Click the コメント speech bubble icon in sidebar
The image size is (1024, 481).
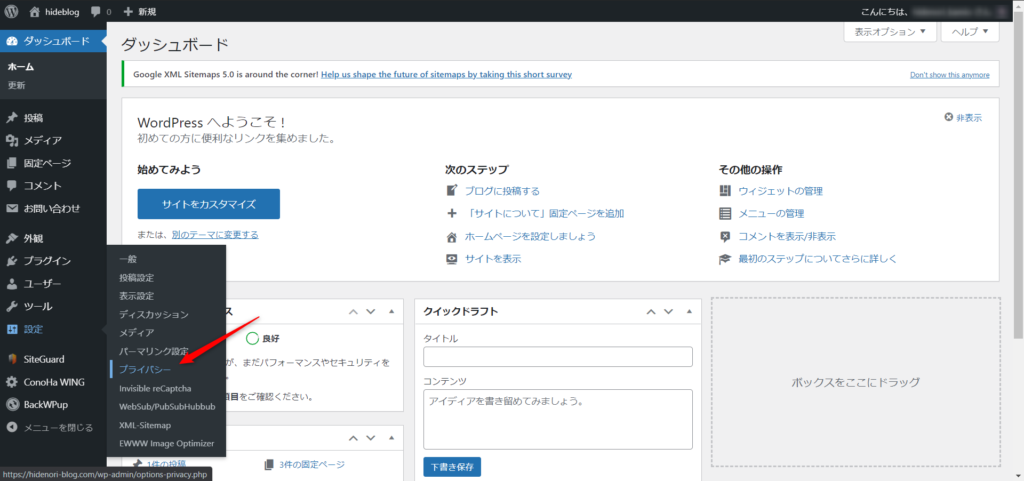[11, 185]
